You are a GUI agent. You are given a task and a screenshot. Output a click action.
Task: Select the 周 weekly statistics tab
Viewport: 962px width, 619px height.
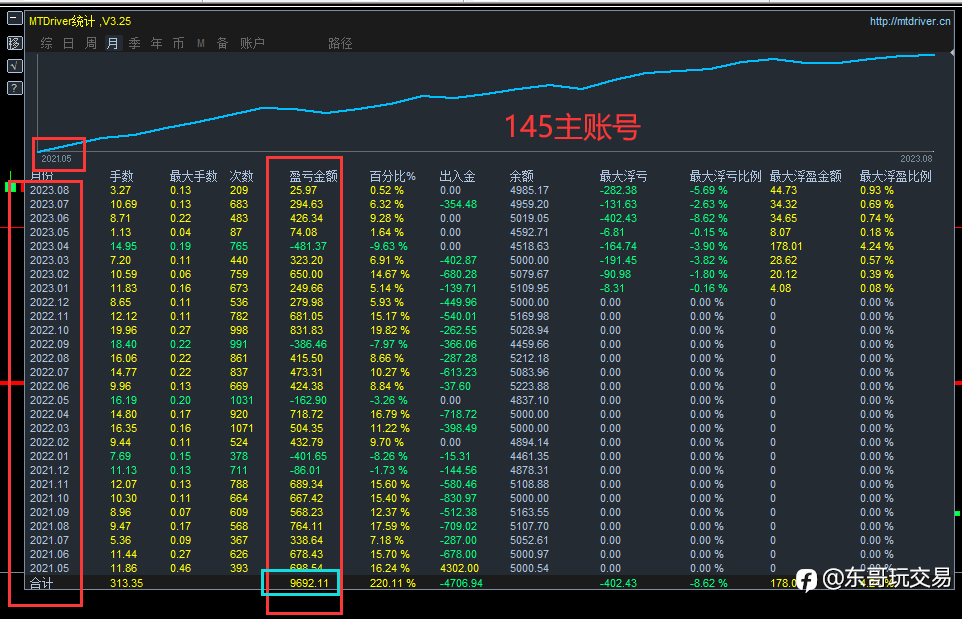91,43
